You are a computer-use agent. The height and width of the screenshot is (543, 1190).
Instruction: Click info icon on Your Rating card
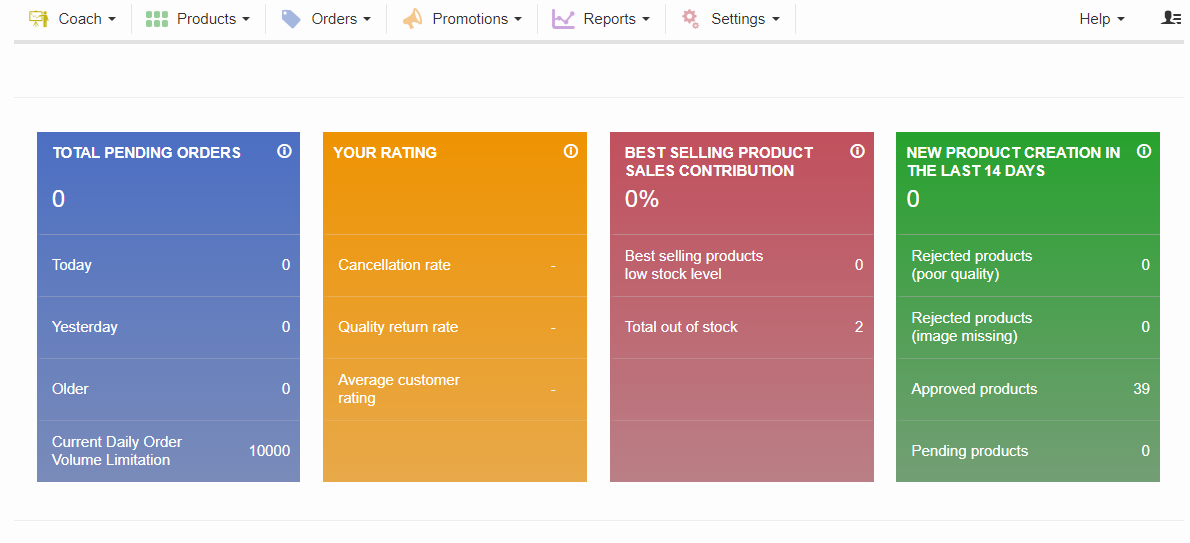tap(571, 151)
